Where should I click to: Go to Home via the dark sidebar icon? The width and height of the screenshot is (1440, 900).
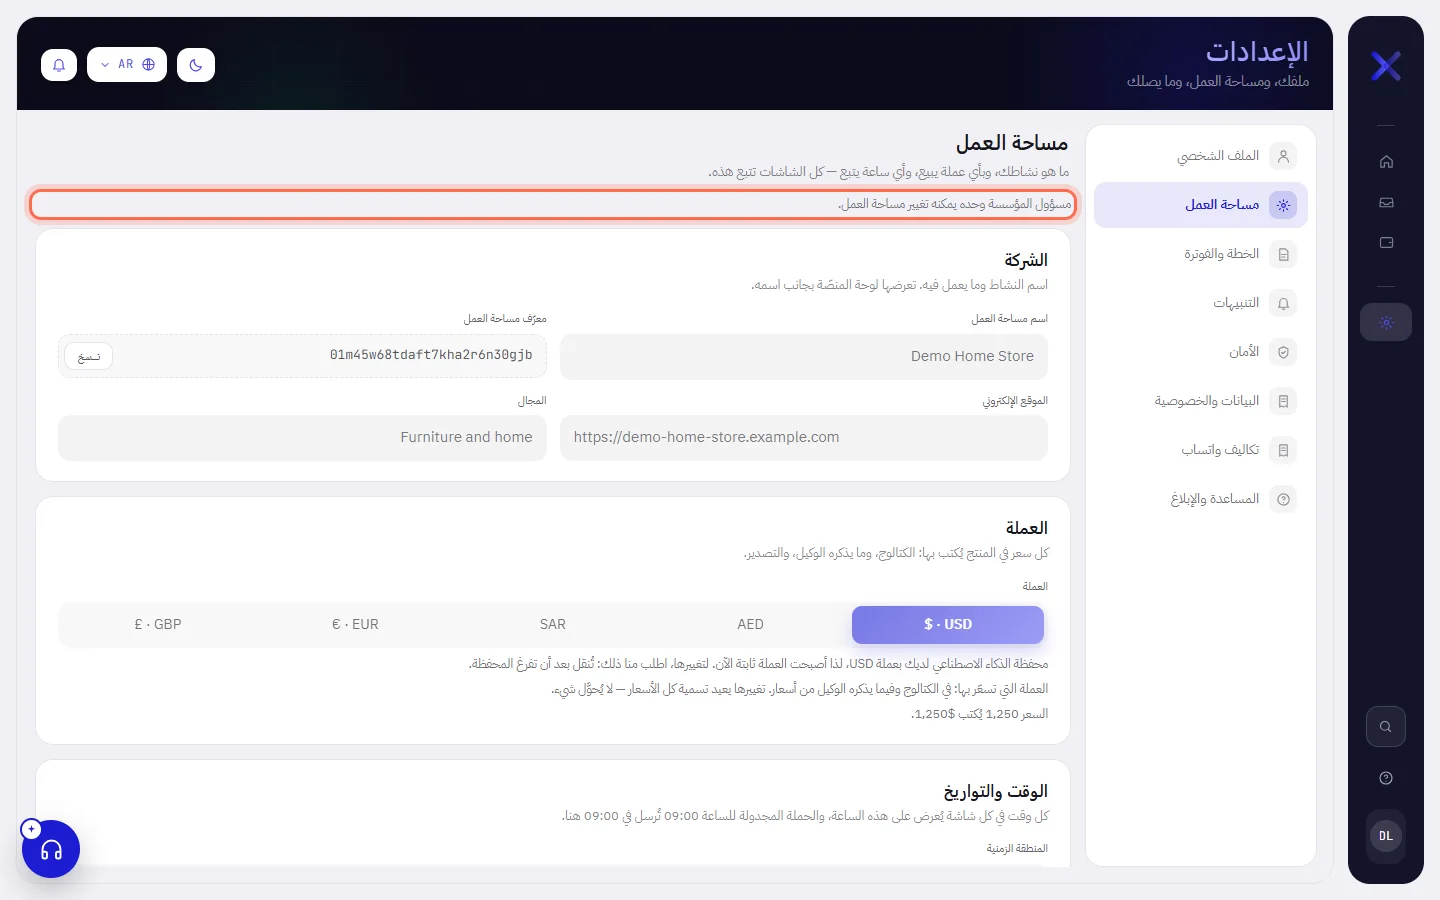pos(1386,162)
